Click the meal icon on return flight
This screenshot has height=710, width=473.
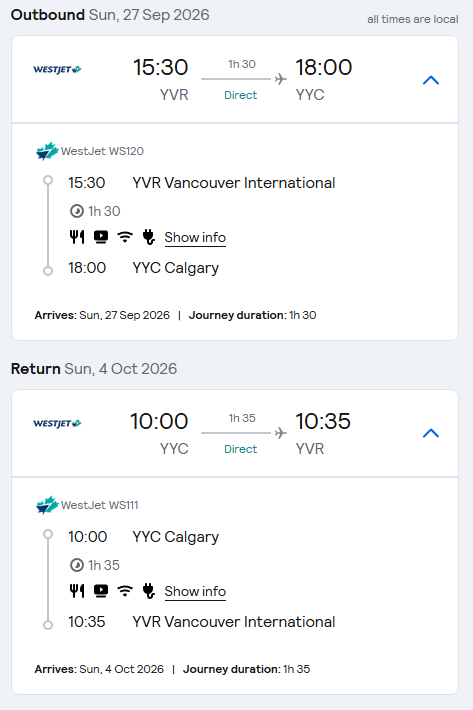(77, 591)
